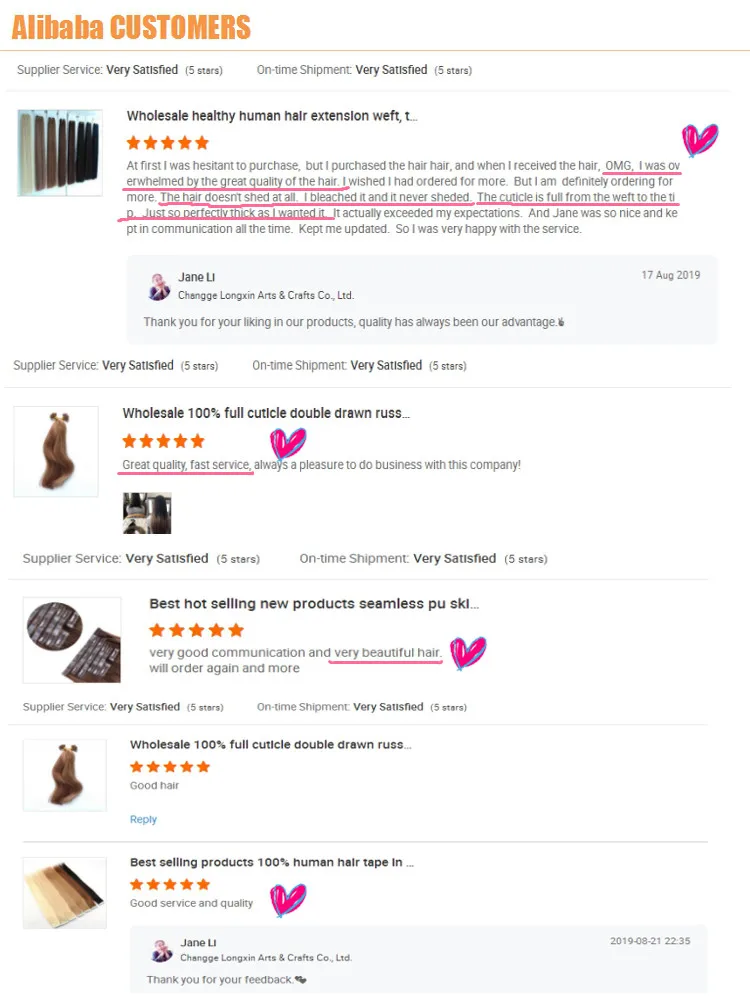Click the heart next to 'Good service and quality'
The image size is (750, 1000).
[288, 899]
